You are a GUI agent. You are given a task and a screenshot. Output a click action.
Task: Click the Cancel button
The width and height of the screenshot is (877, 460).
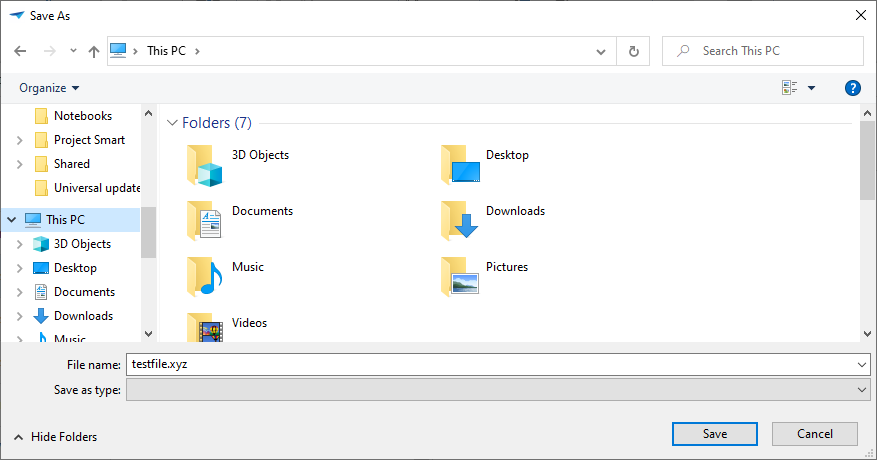click(x=814, y=434)
